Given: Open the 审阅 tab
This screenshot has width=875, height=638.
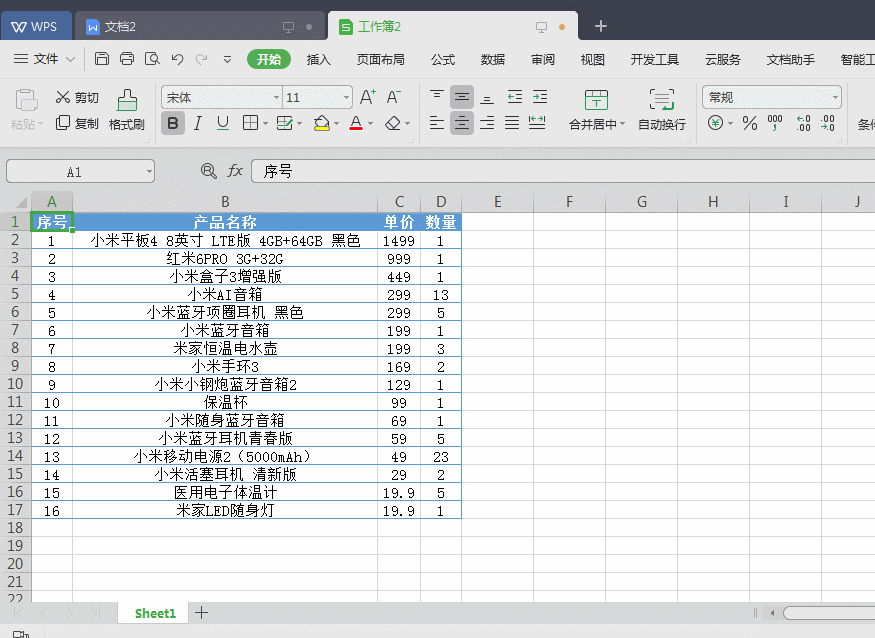Looking at the screenshot, I should point(542,59).
